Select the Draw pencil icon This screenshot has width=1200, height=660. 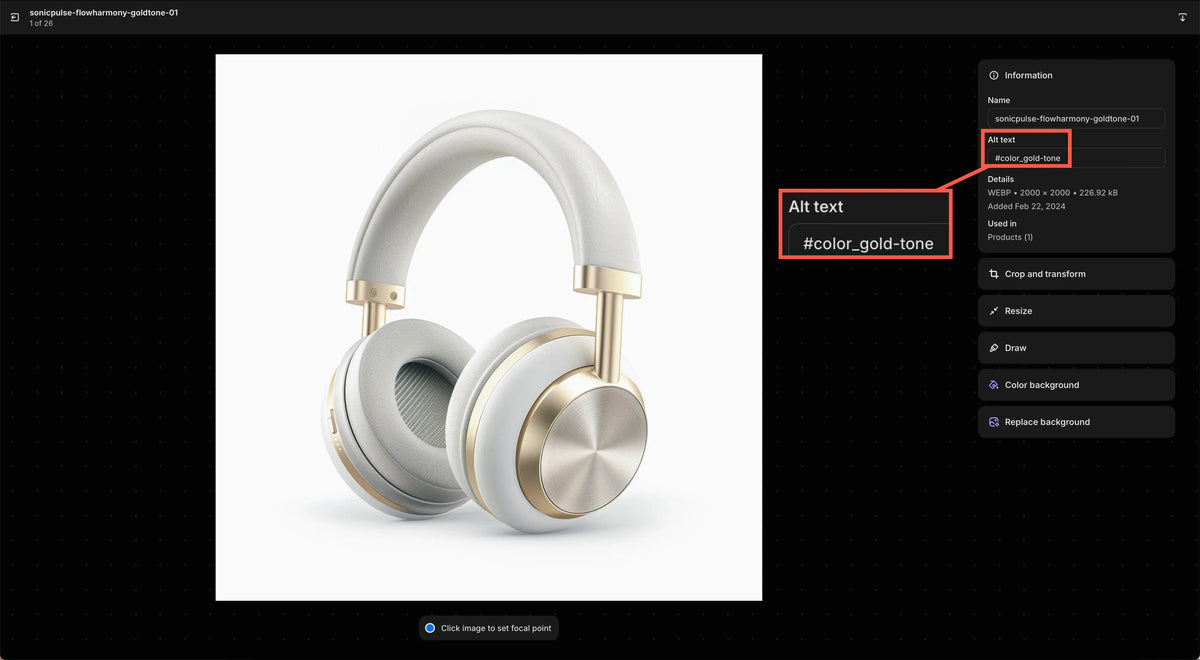coord(994,348)
